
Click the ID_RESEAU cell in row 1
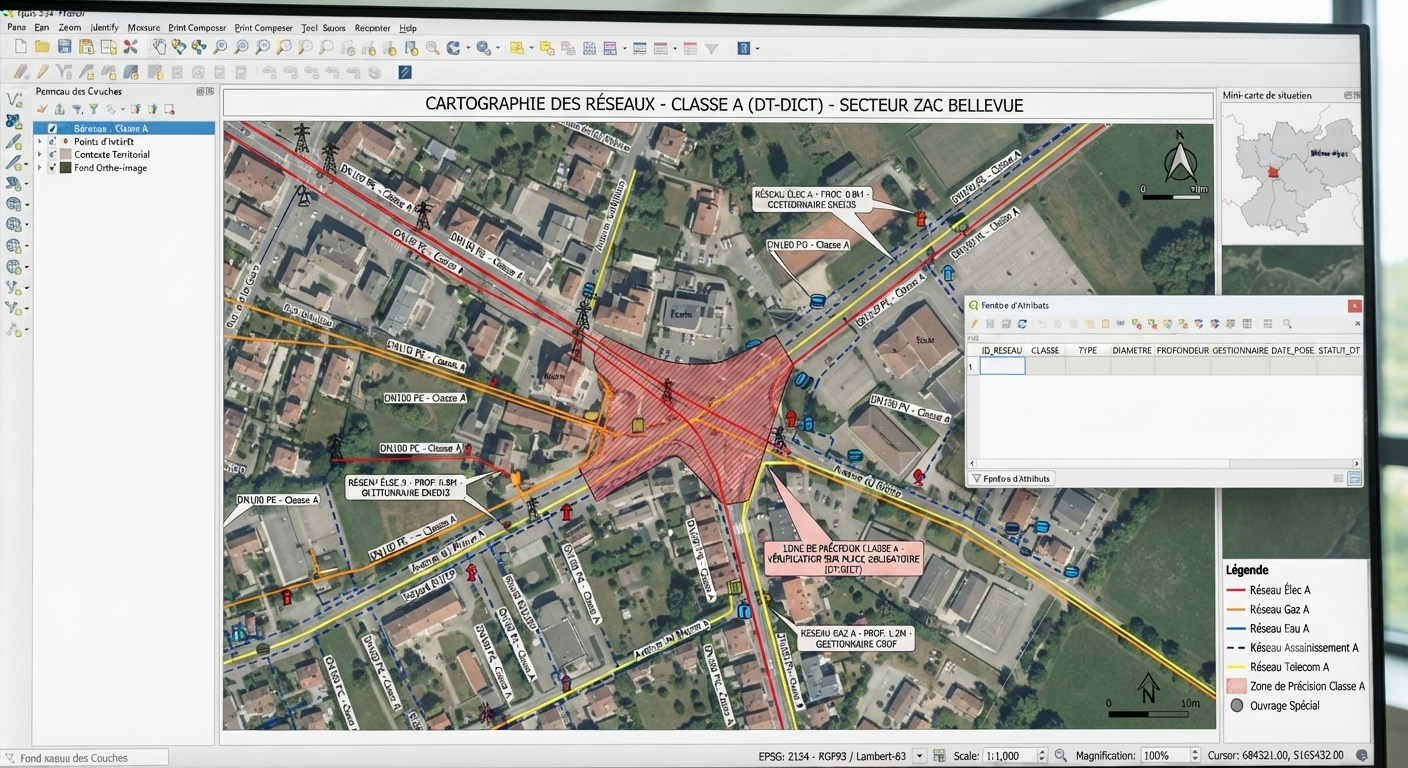click(1002, 366)
